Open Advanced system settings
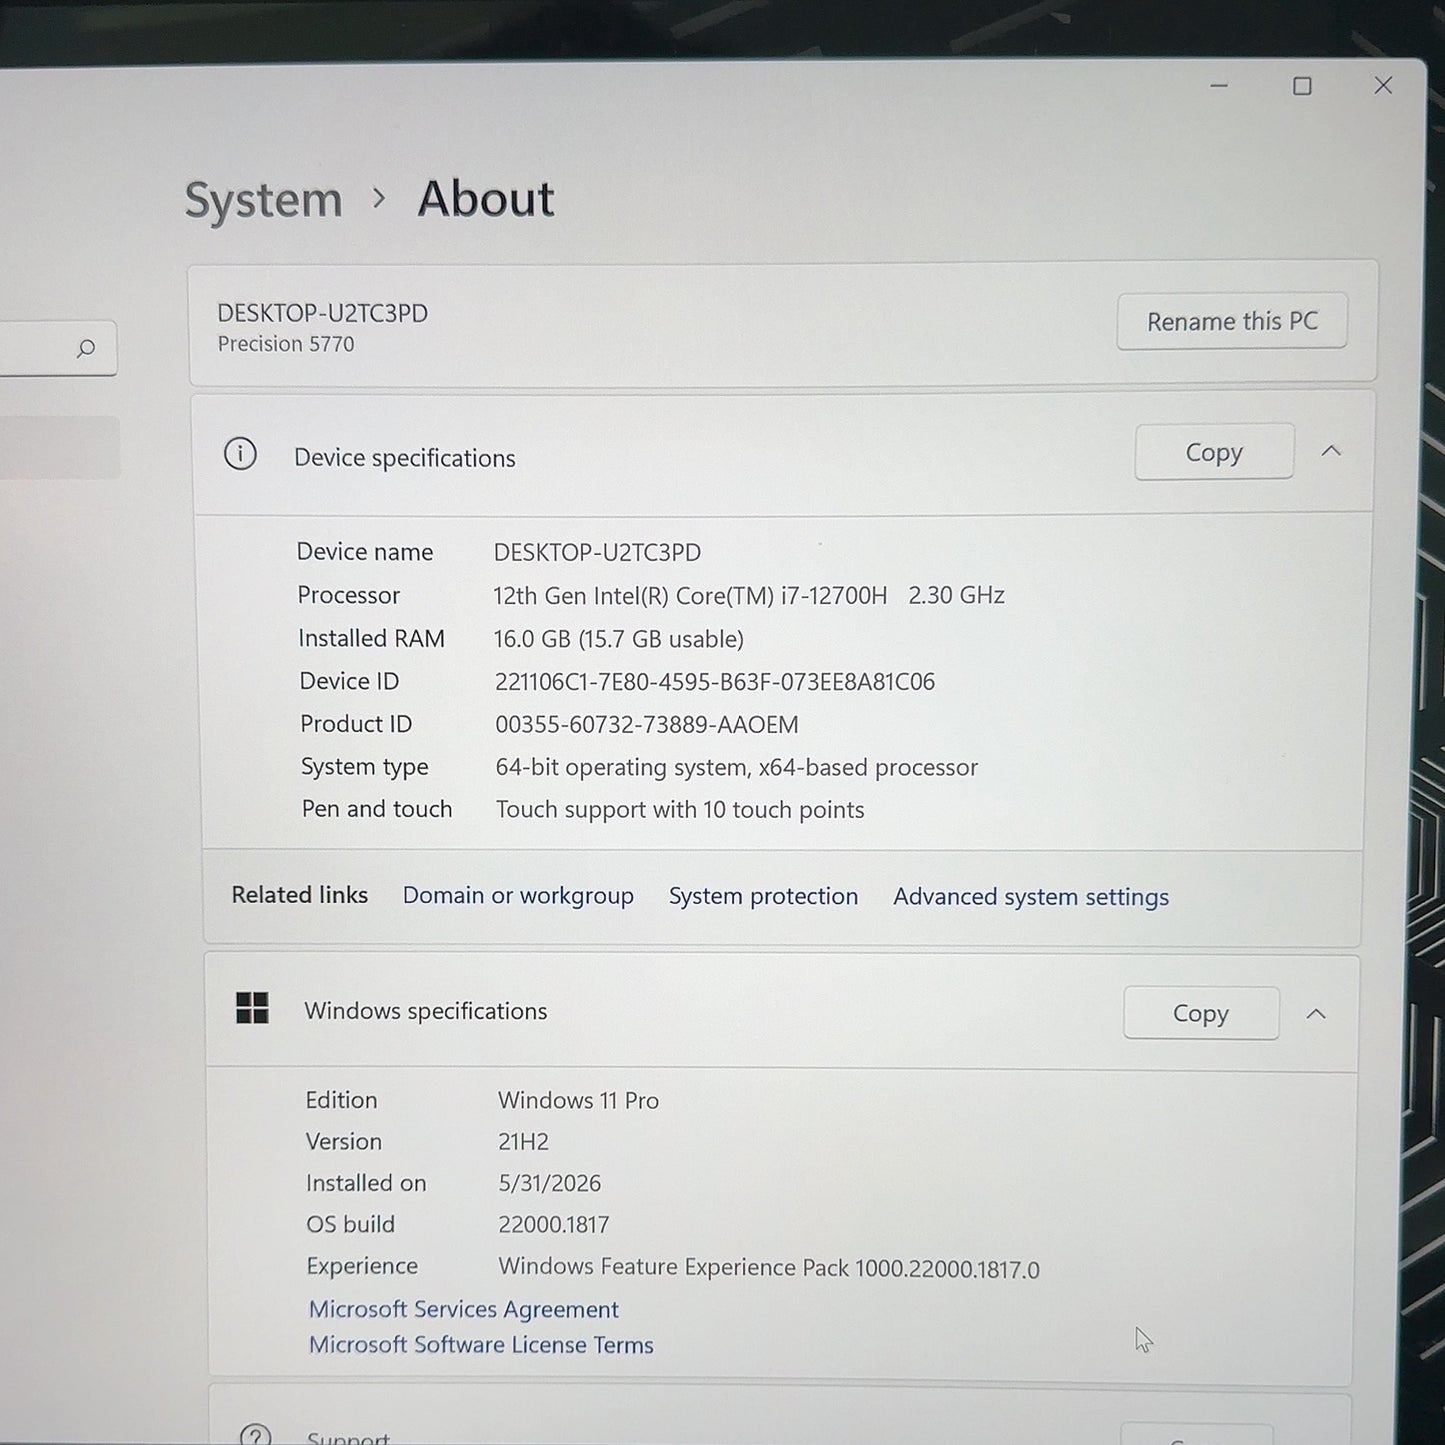The width and height of the screenshot is (1445, 1445). pos(1031,897)
